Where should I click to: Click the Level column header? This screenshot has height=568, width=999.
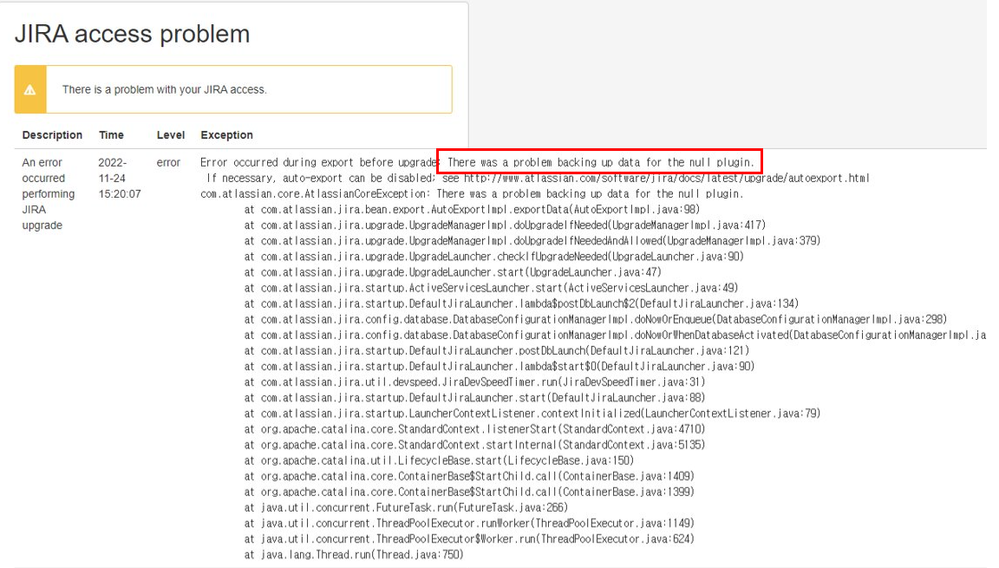coord(171,135)
